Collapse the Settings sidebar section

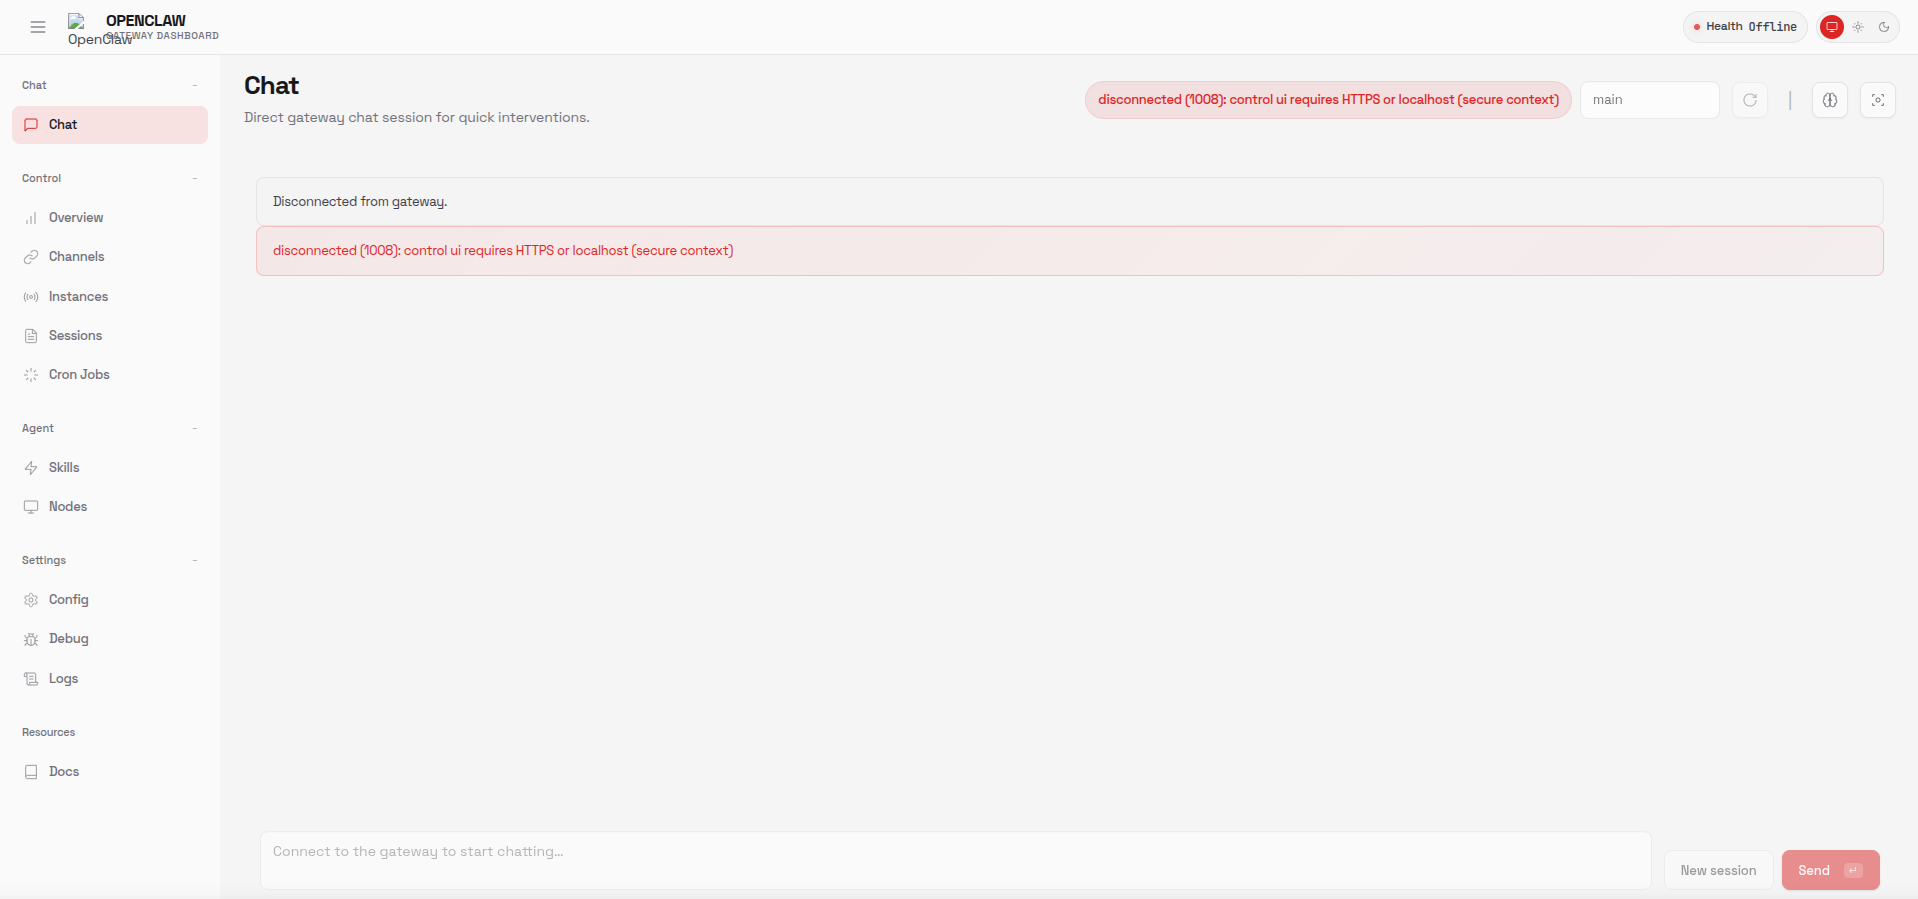pyautogui.click(x=195, y=560)
